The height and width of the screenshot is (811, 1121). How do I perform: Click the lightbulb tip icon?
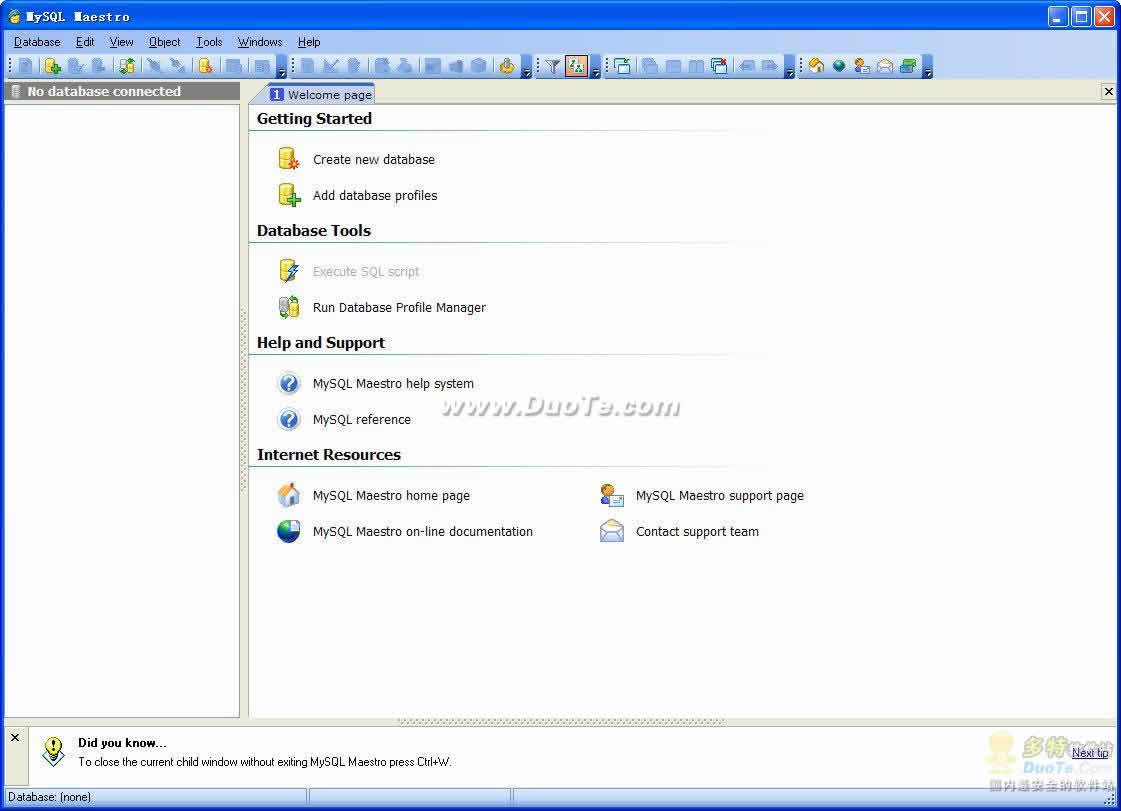click(x=53, y=752)
